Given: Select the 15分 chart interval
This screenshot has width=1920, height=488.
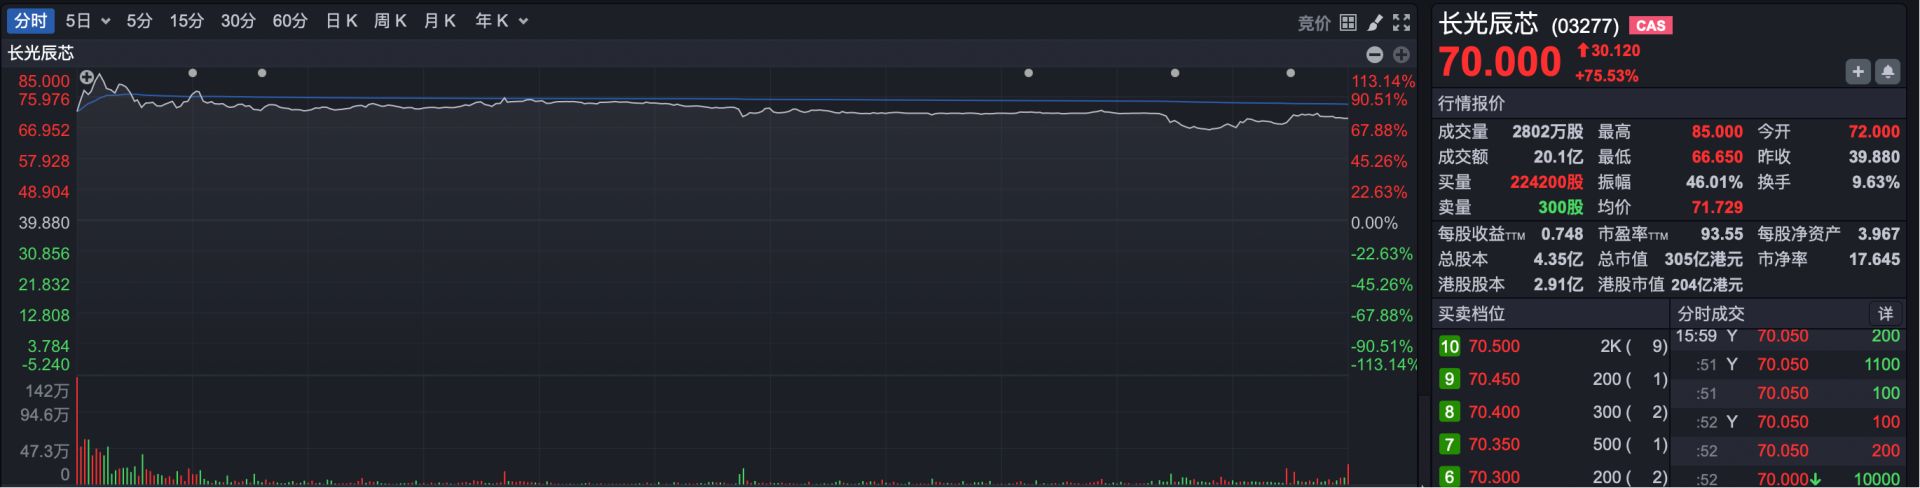Looking at the screenshot, I should [x=186, y=21].
